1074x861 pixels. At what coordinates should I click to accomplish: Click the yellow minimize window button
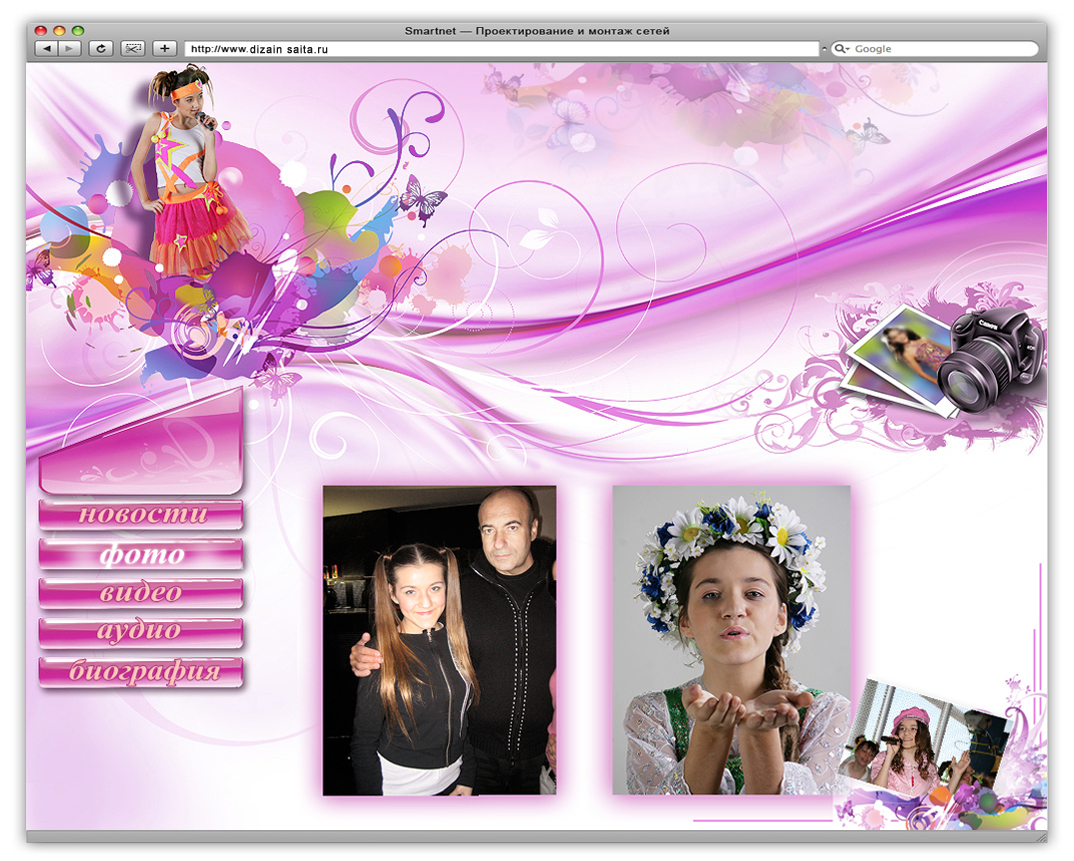59,31
